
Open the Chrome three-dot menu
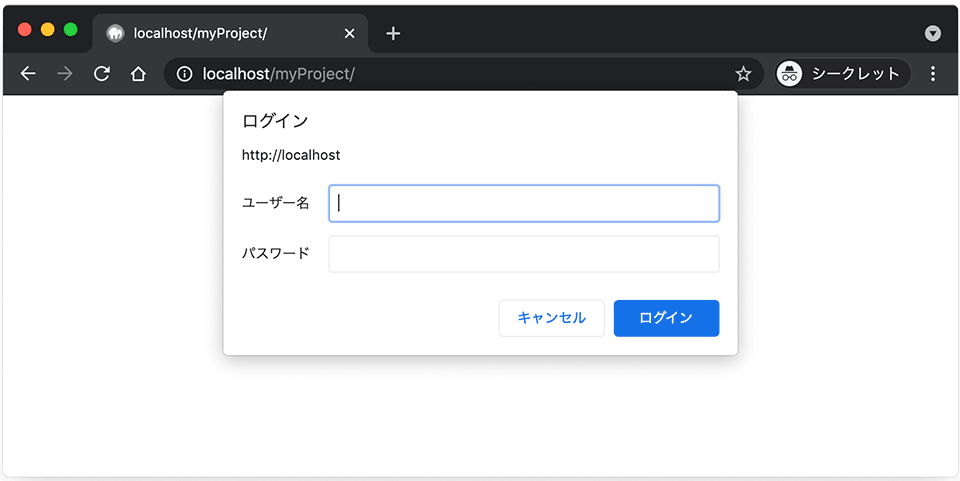coord(933,74)
